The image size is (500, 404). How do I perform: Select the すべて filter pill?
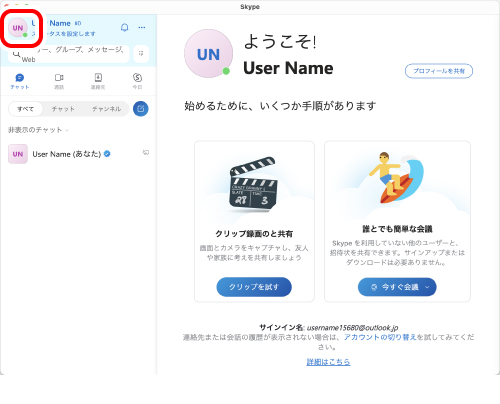pyautogui.click(x=26, y=109)
